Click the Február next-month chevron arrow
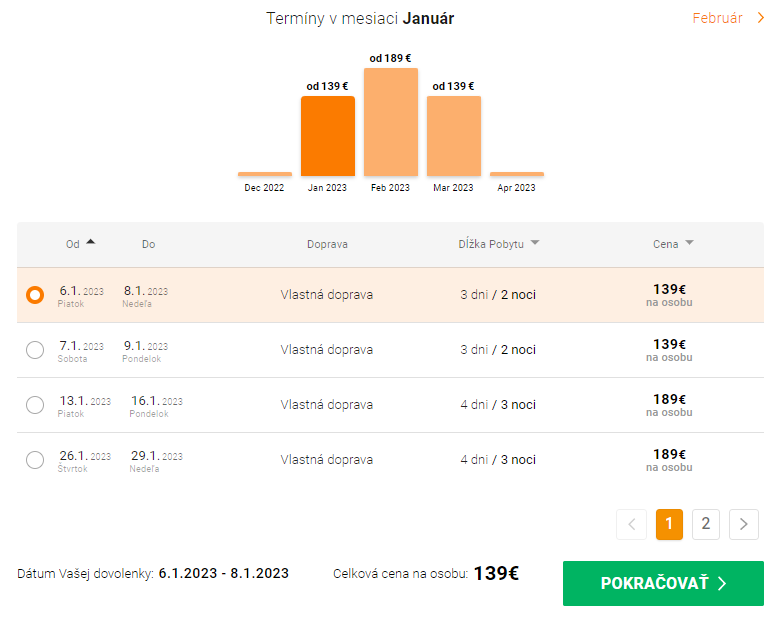Screen dimensions: 777x629 (x=760, y=18)
